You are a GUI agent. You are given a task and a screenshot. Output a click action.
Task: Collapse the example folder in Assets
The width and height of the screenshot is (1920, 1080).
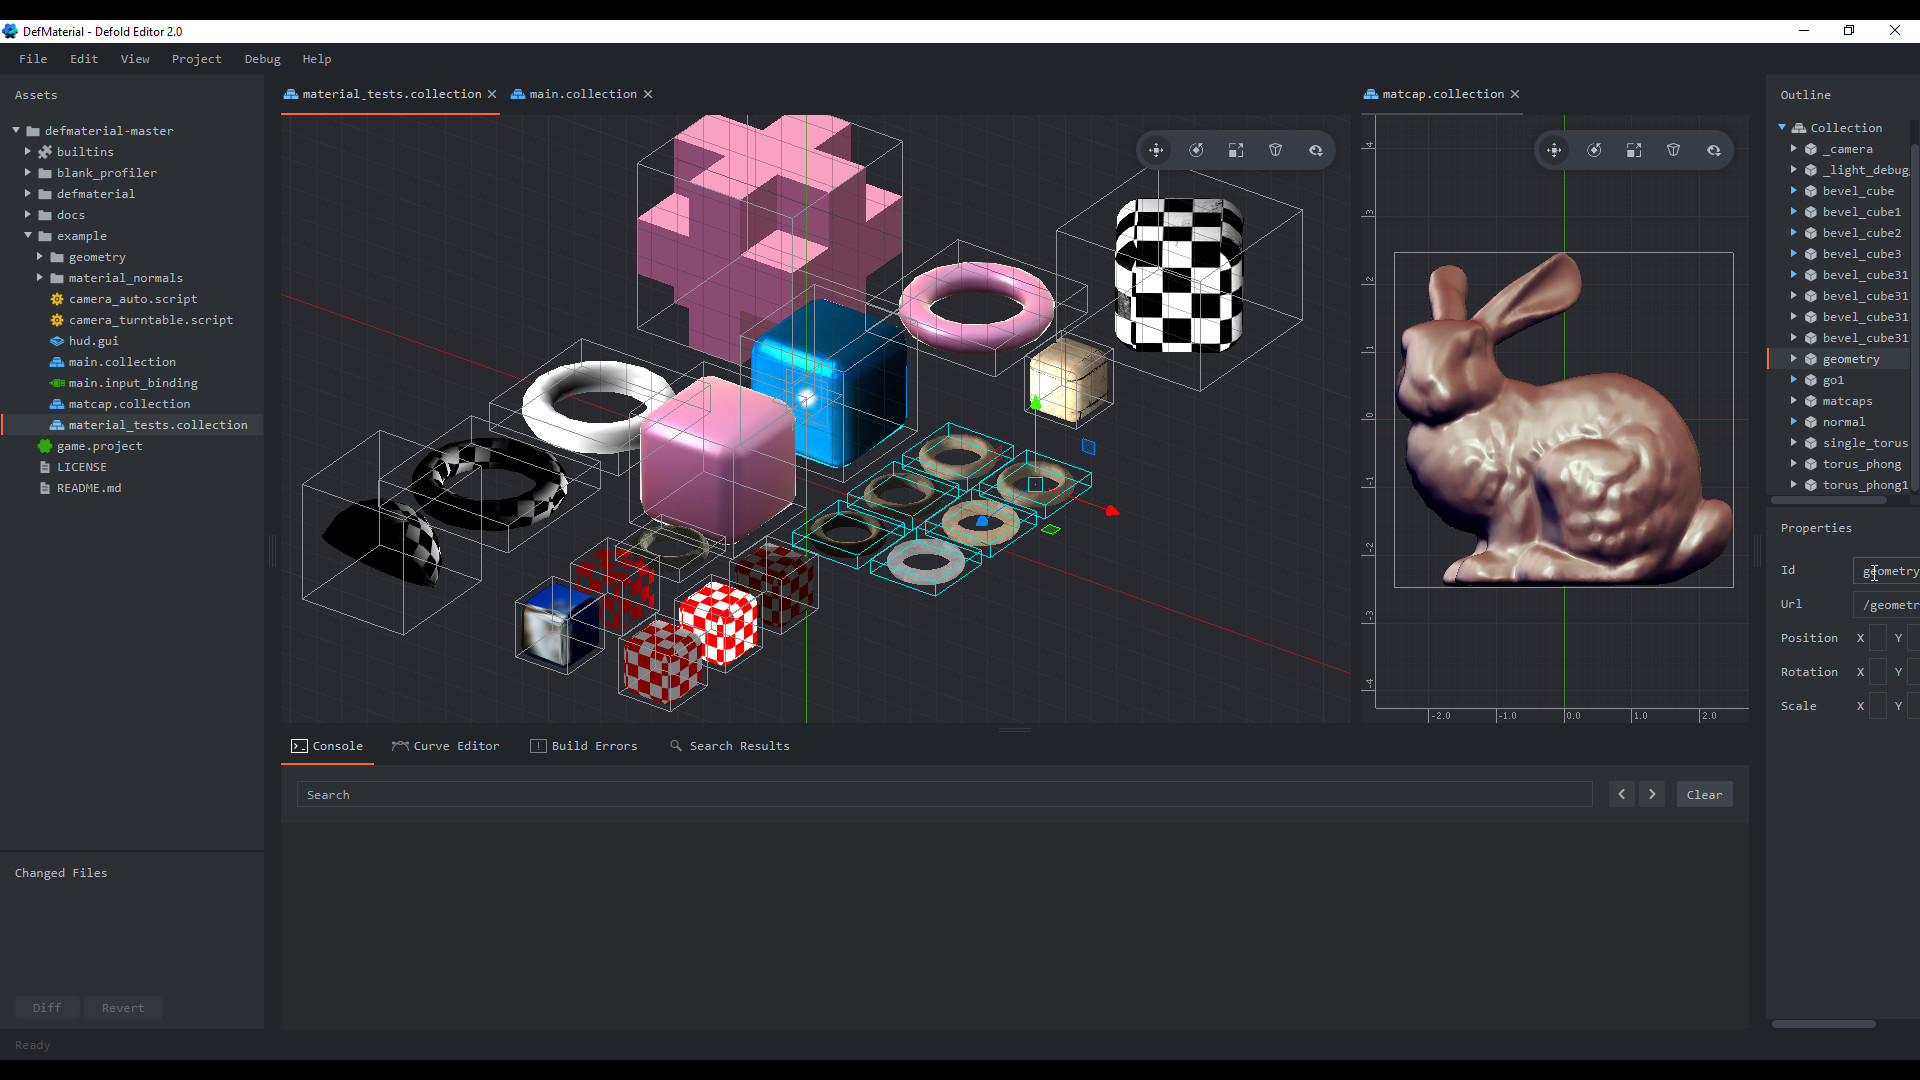(x=28, y=235)
